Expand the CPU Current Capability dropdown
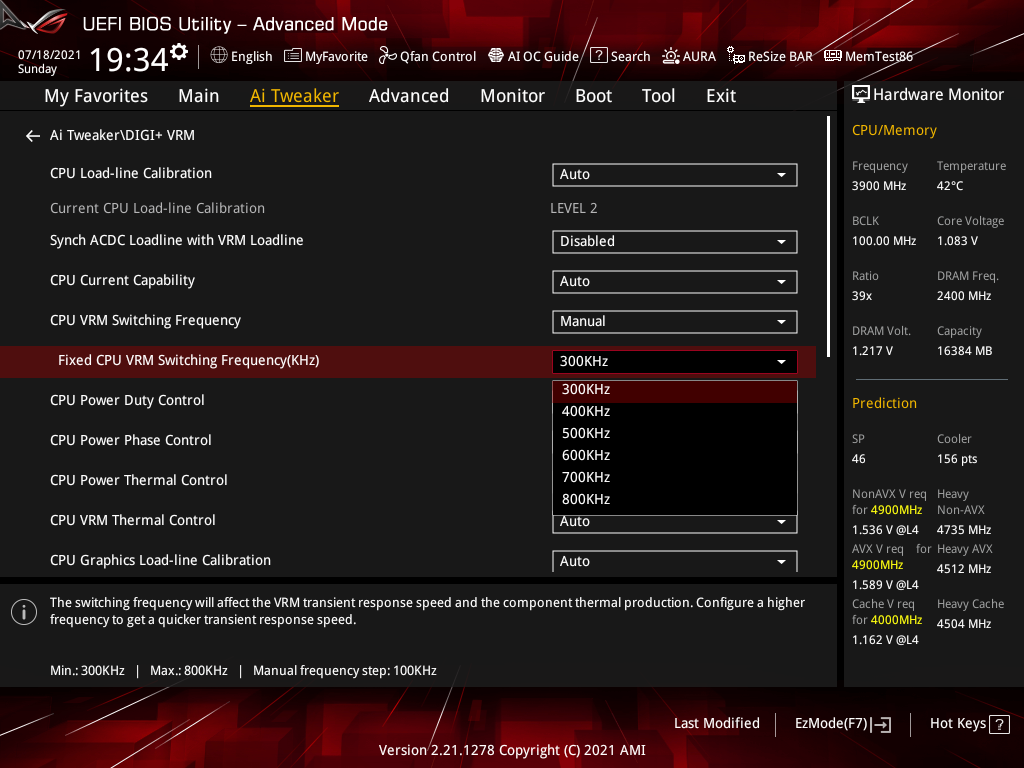The width and height of the screenshot is (1024, 768). [674, 281]
